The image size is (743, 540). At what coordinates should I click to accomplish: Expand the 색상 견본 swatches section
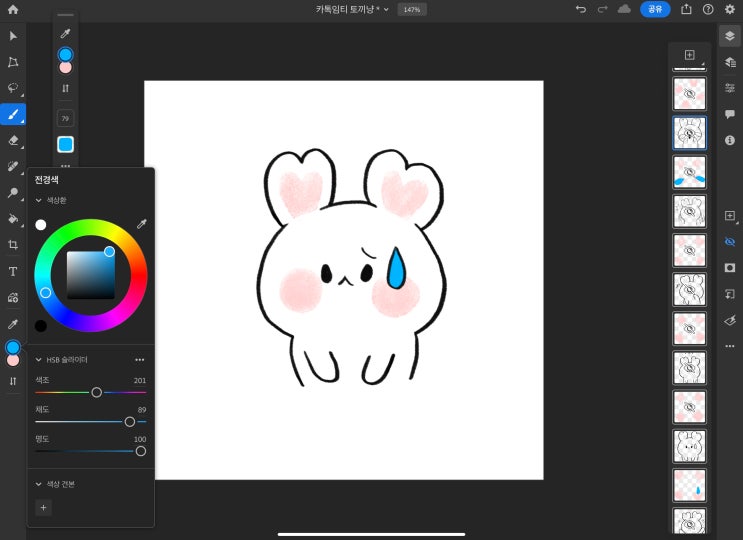(x=39, y=484)
